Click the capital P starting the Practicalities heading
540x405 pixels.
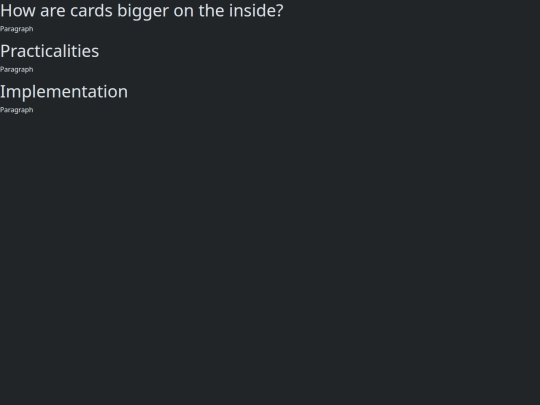coord(5,51)
